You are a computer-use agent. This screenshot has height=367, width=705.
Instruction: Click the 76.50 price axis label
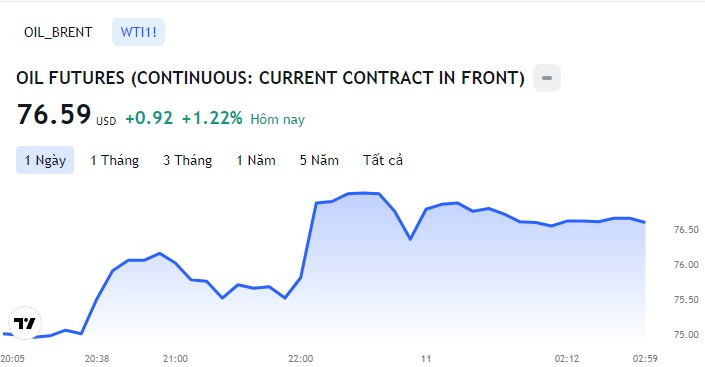[686, 230]
